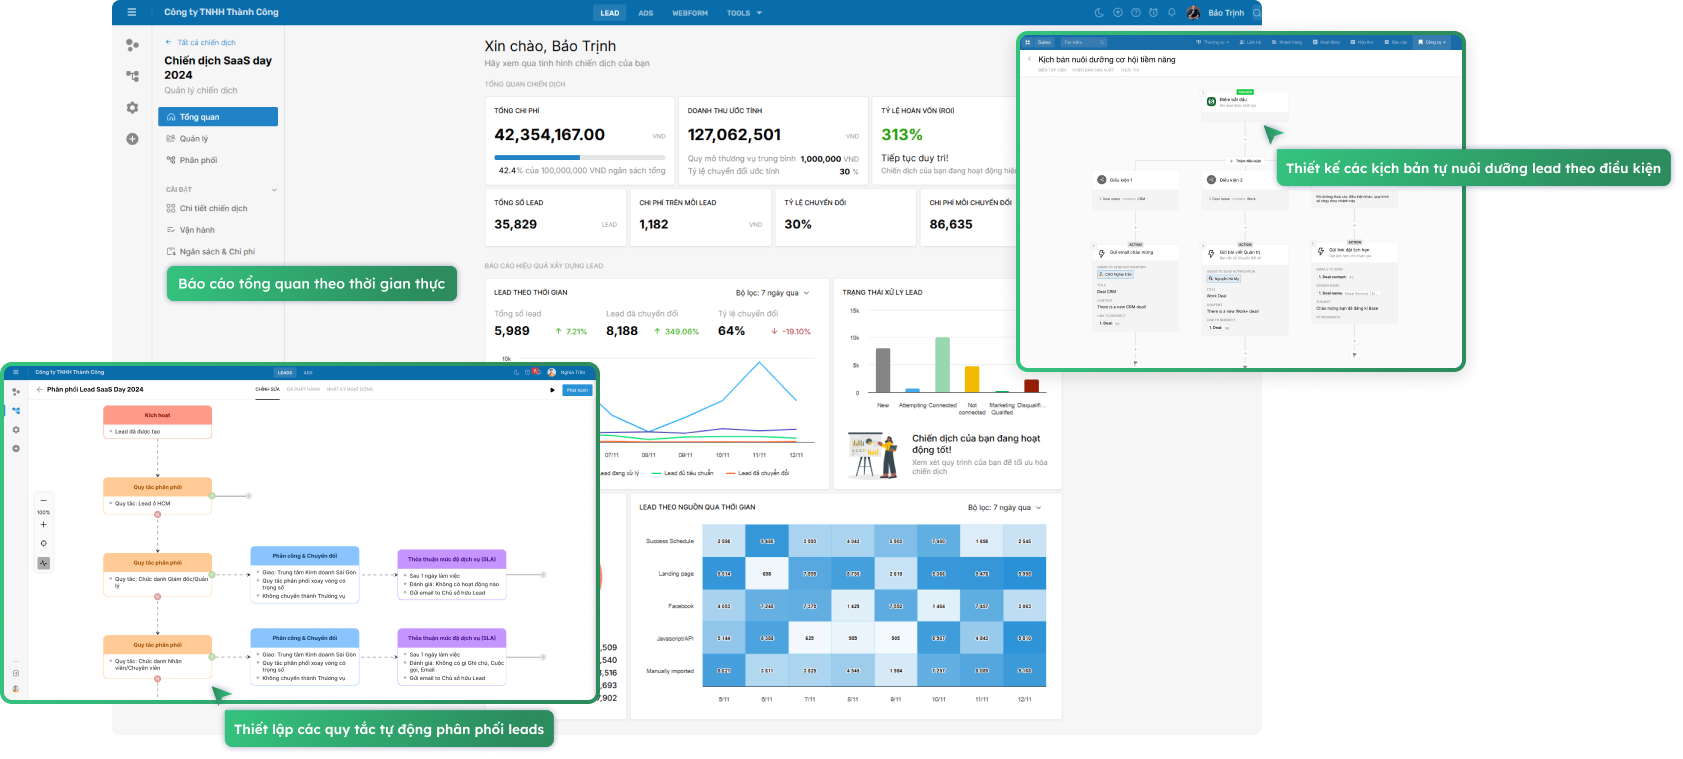Open settings gear in main dashboard left rail

[132, 107]
